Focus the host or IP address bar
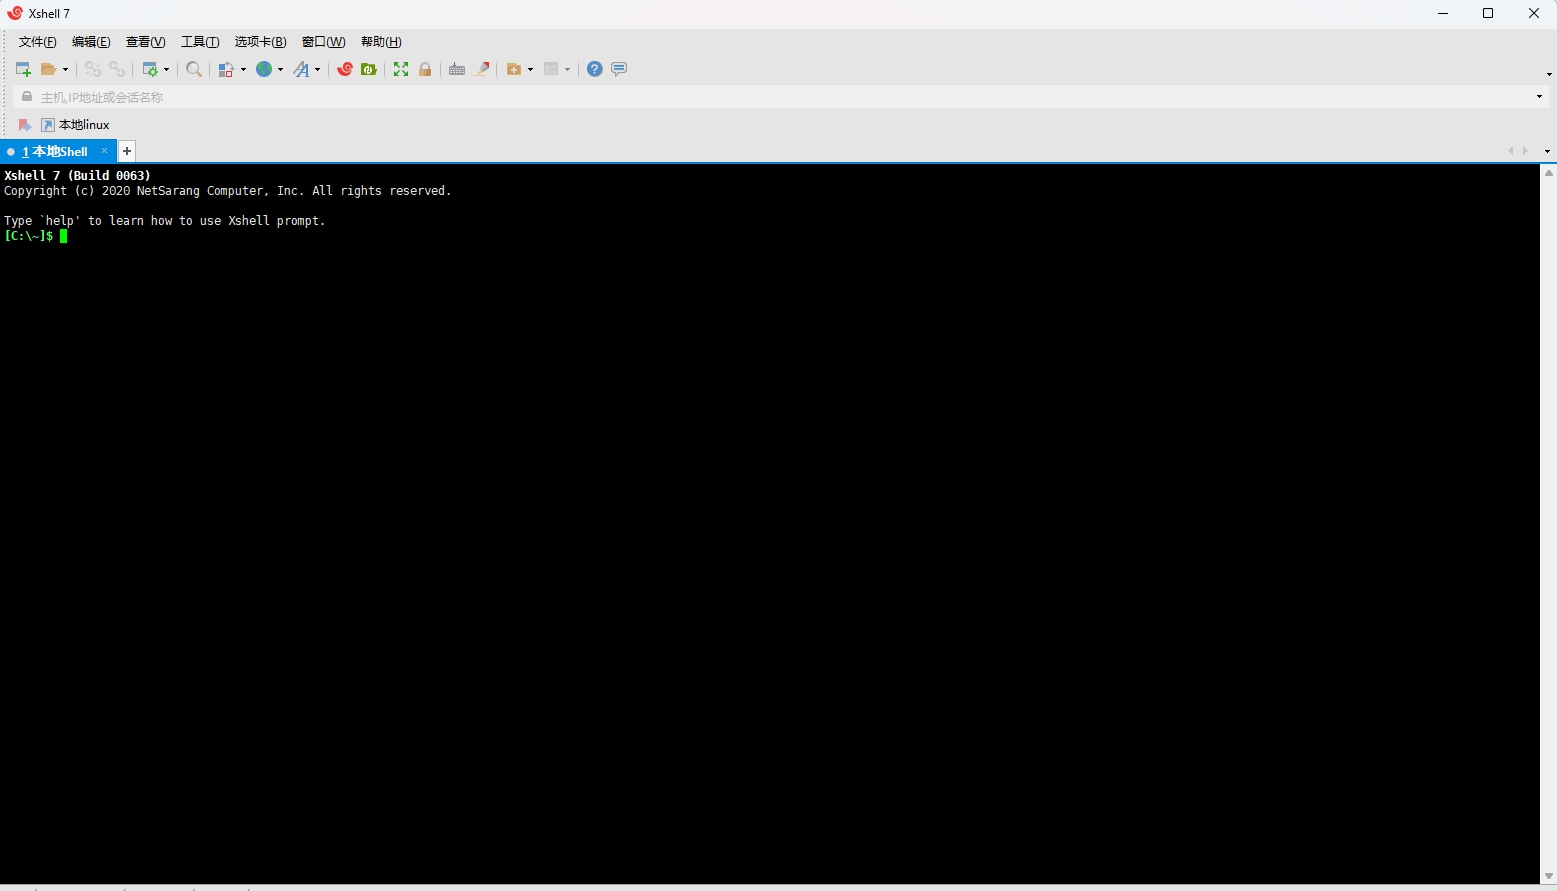Screen dimensions: 1557x891 (780, 97)
